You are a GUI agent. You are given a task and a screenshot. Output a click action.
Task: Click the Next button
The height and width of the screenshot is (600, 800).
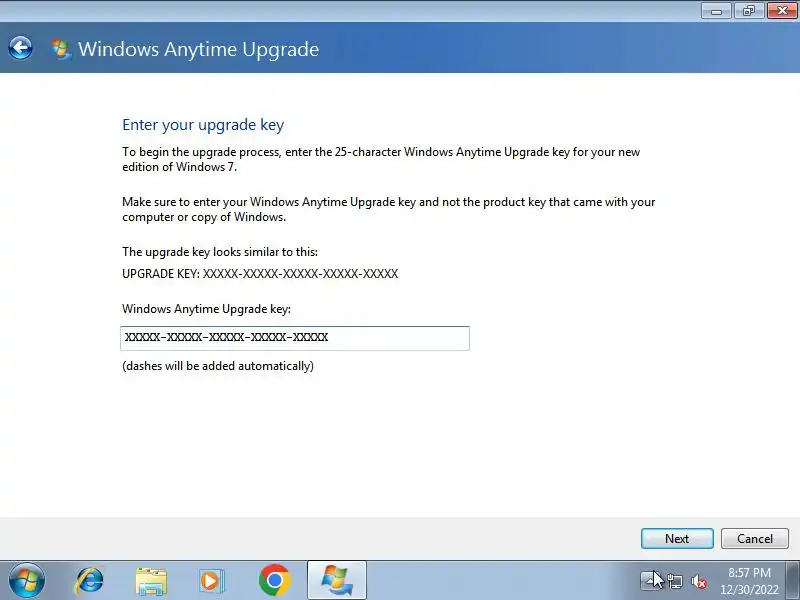point(677,538)
